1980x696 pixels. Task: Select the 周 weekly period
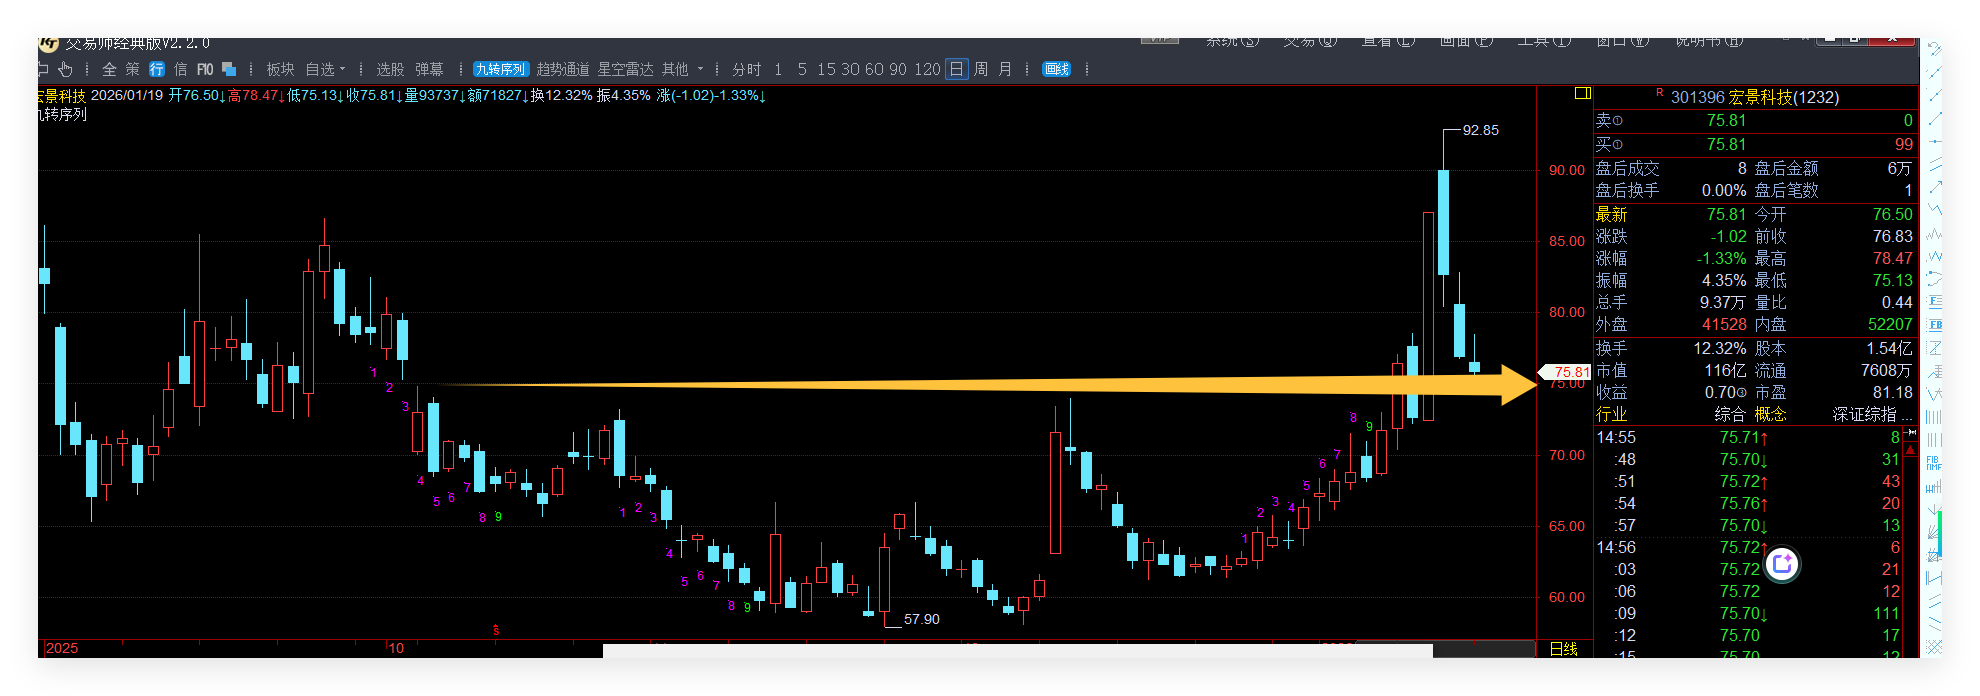pyautogui.click(x=981, y=69)
